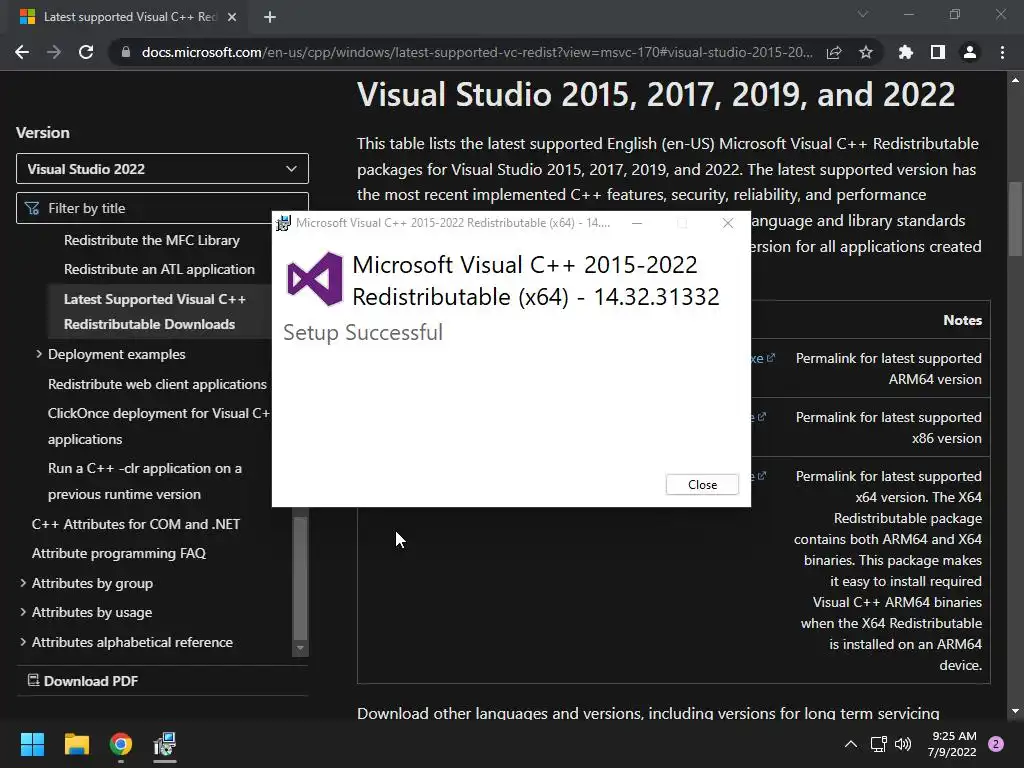Expand the Attributes by group section
1024x768 pixels.
[23, 583]
